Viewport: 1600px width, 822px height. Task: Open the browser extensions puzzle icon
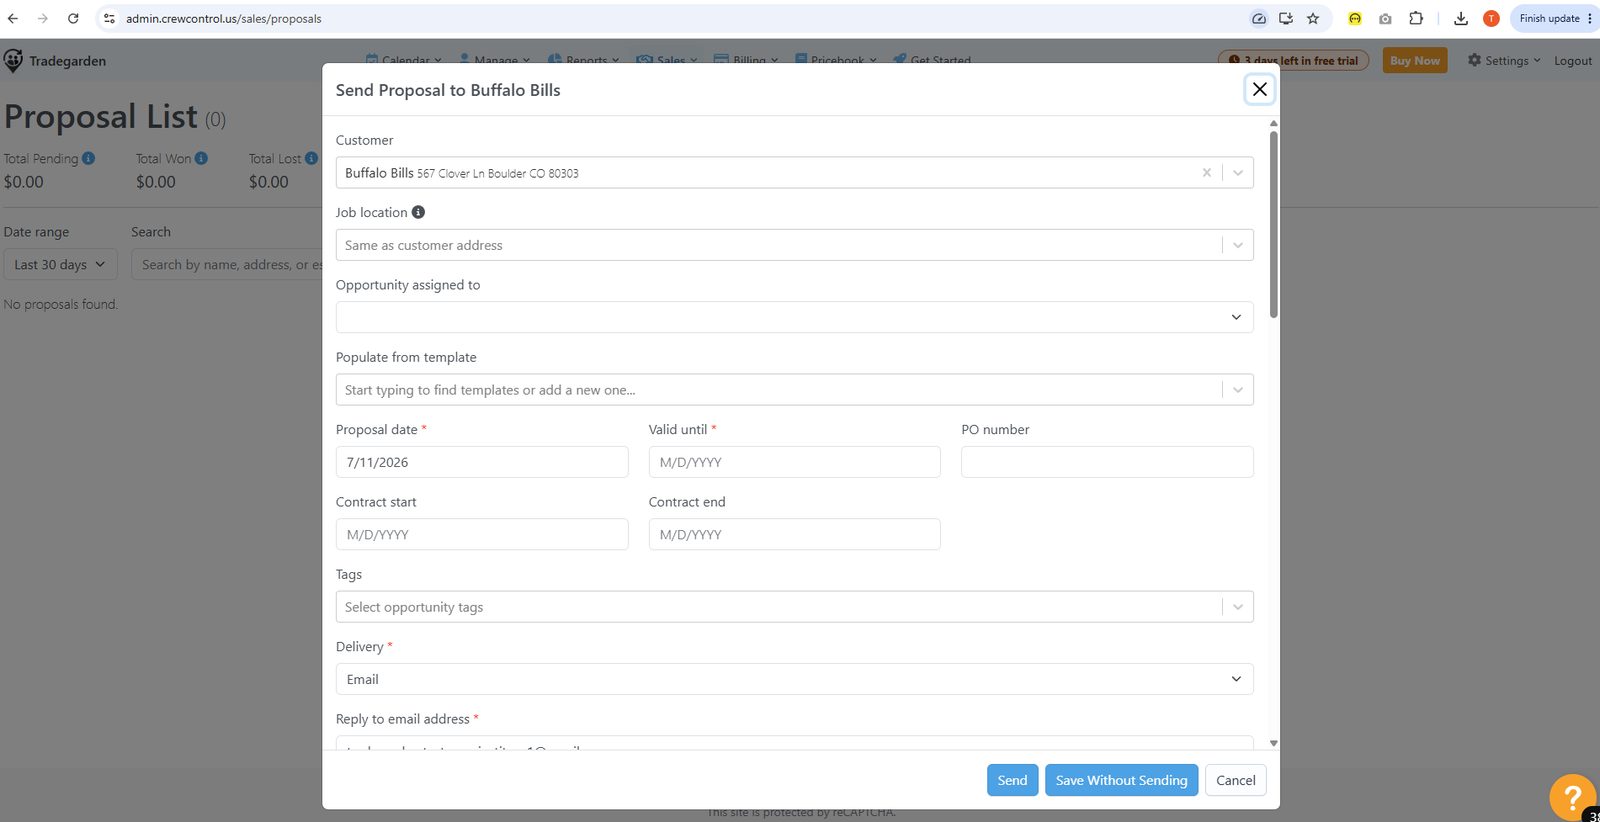[1416, 18]
